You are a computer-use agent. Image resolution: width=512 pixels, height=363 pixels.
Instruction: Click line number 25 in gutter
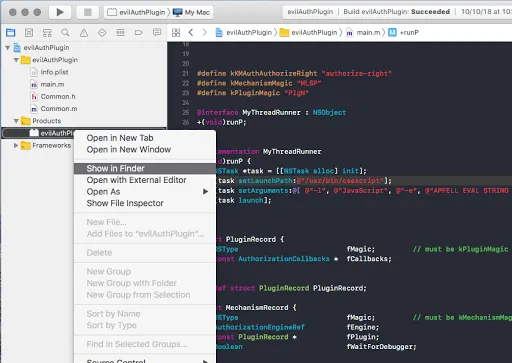186,112
